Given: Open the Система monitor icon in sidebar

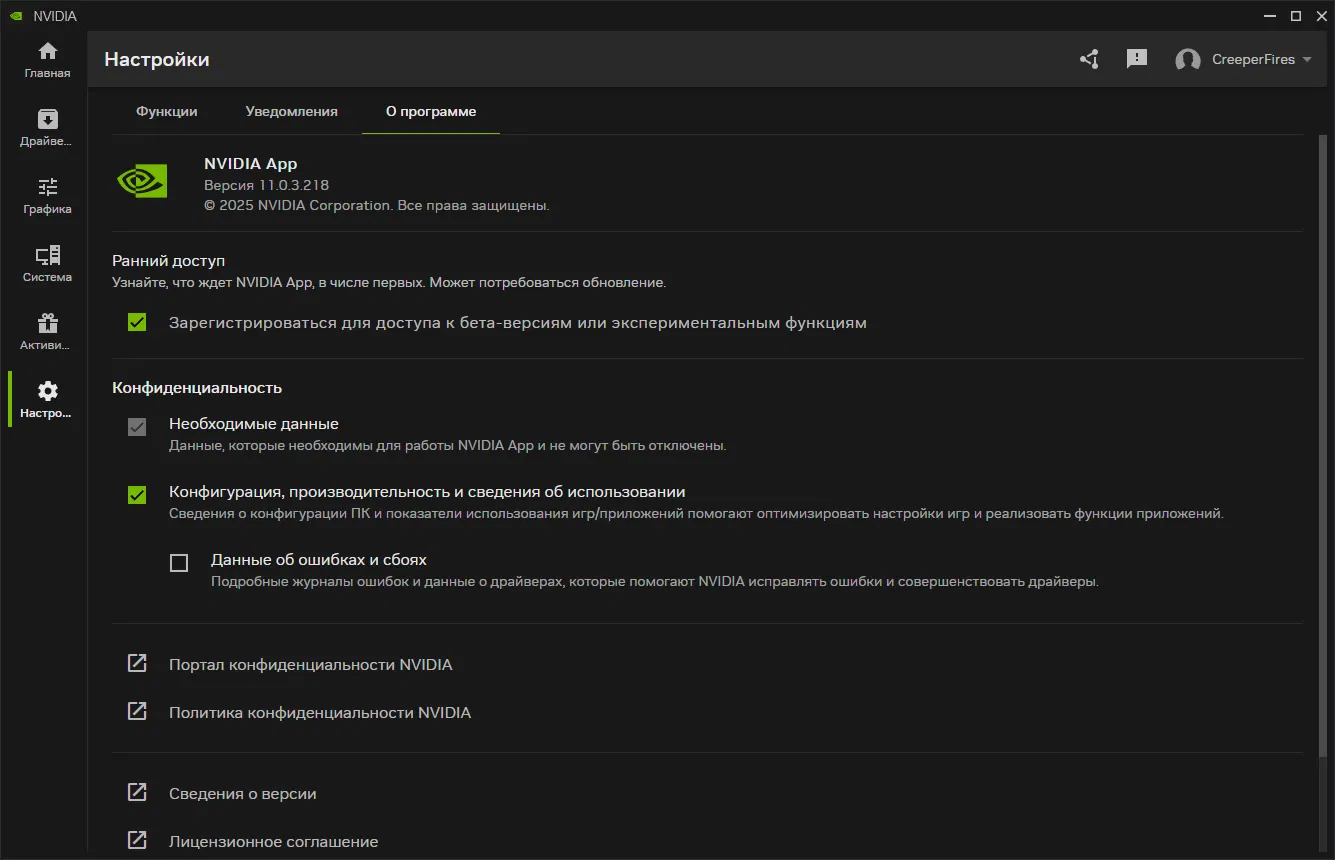Looking at the screenshot, I should [x=48, y=256].
